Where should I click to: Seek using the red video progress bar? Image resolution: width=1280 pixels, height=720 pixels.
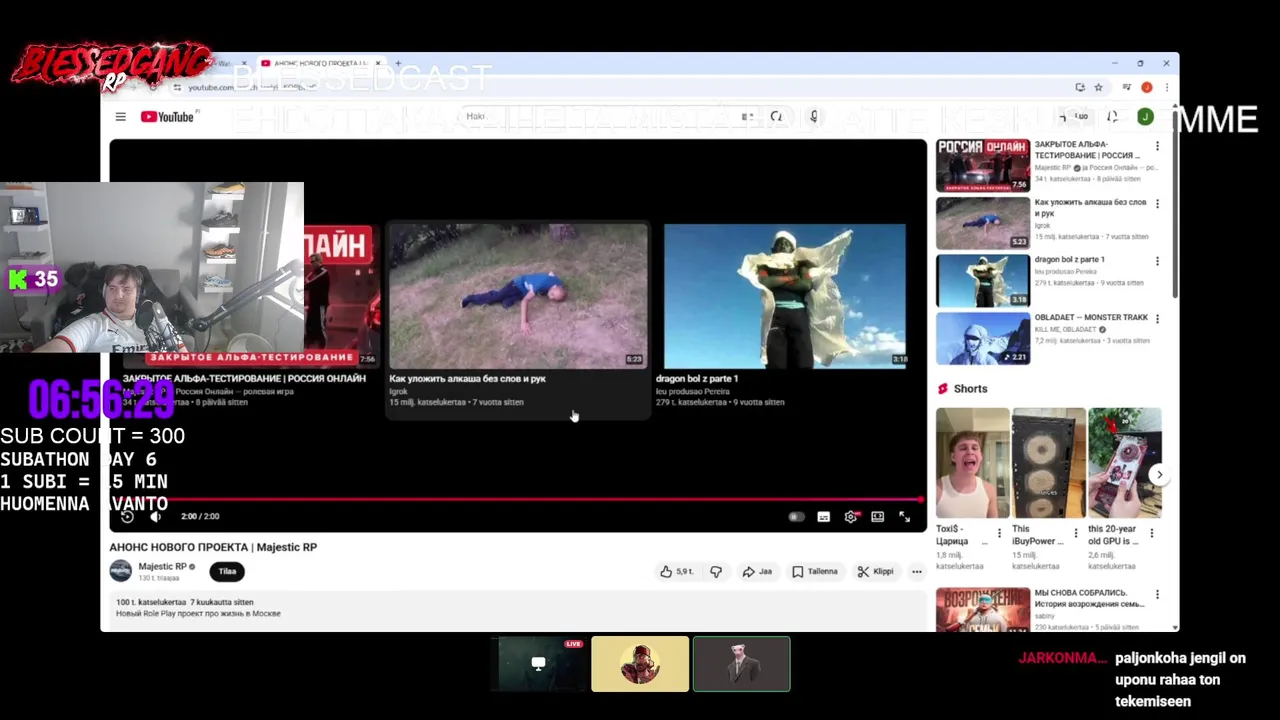click(518, 499)
